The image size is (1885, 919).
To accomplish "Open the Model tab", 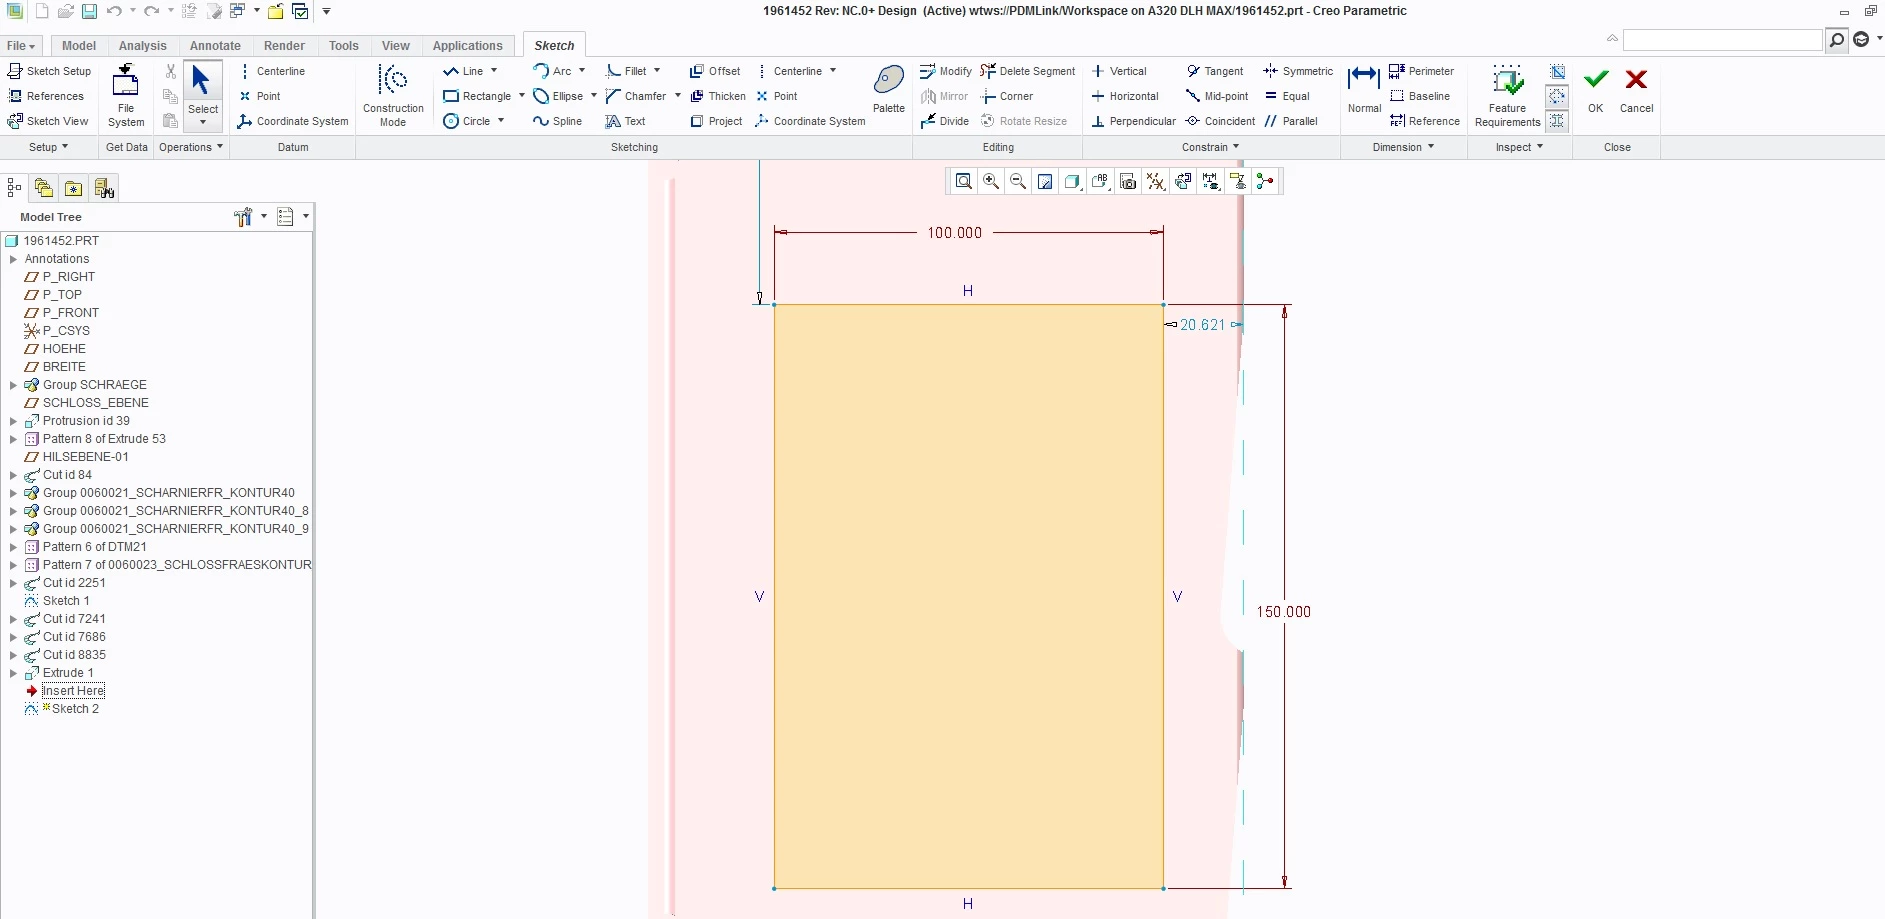I will [79, 46].
